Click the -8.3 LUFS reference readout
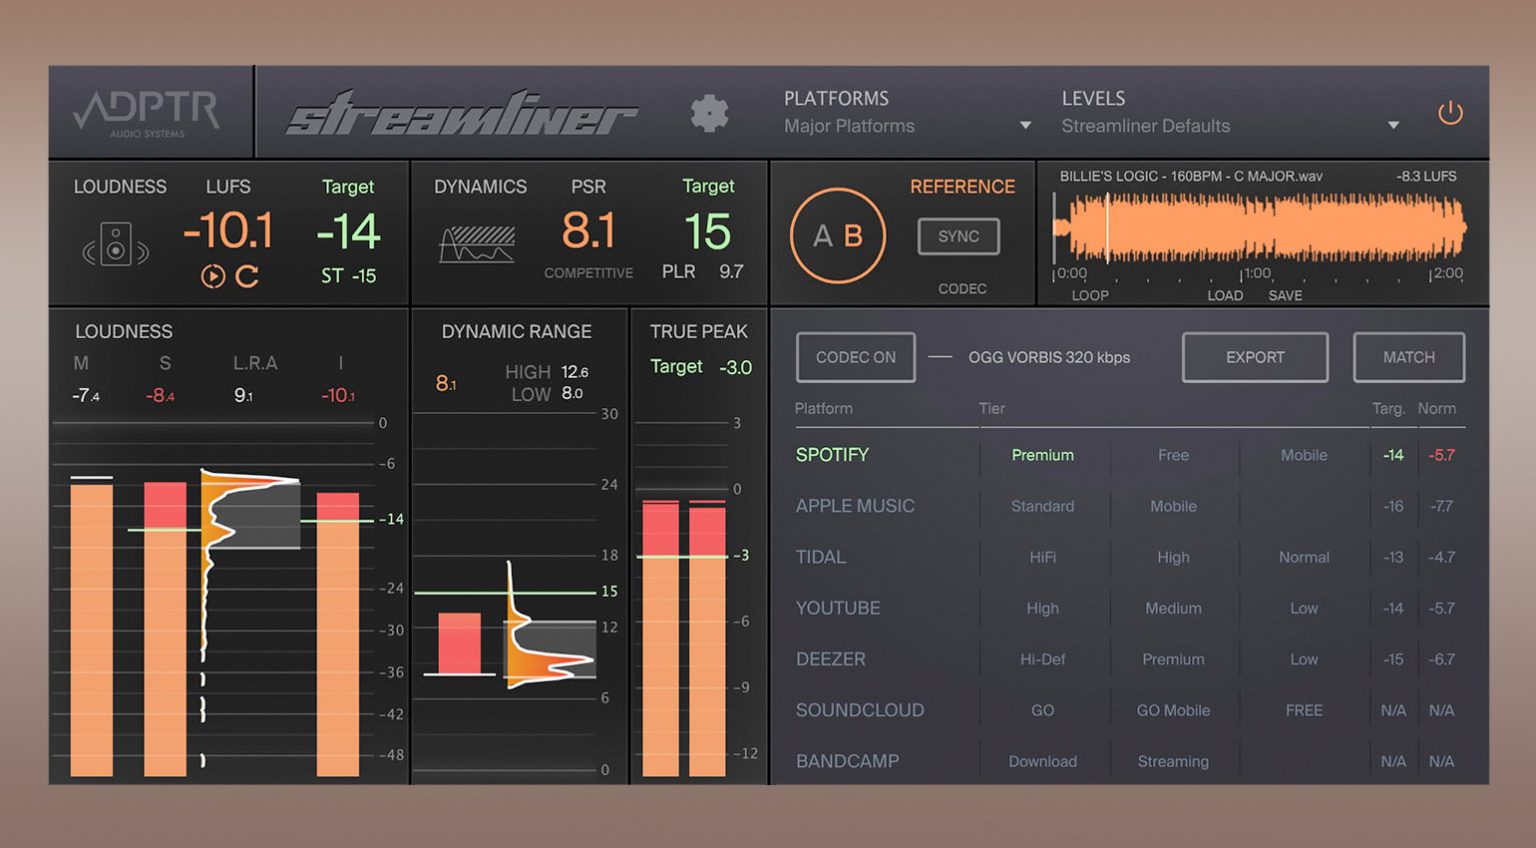The image size is (1536, 848). [x=1426, y=176]
